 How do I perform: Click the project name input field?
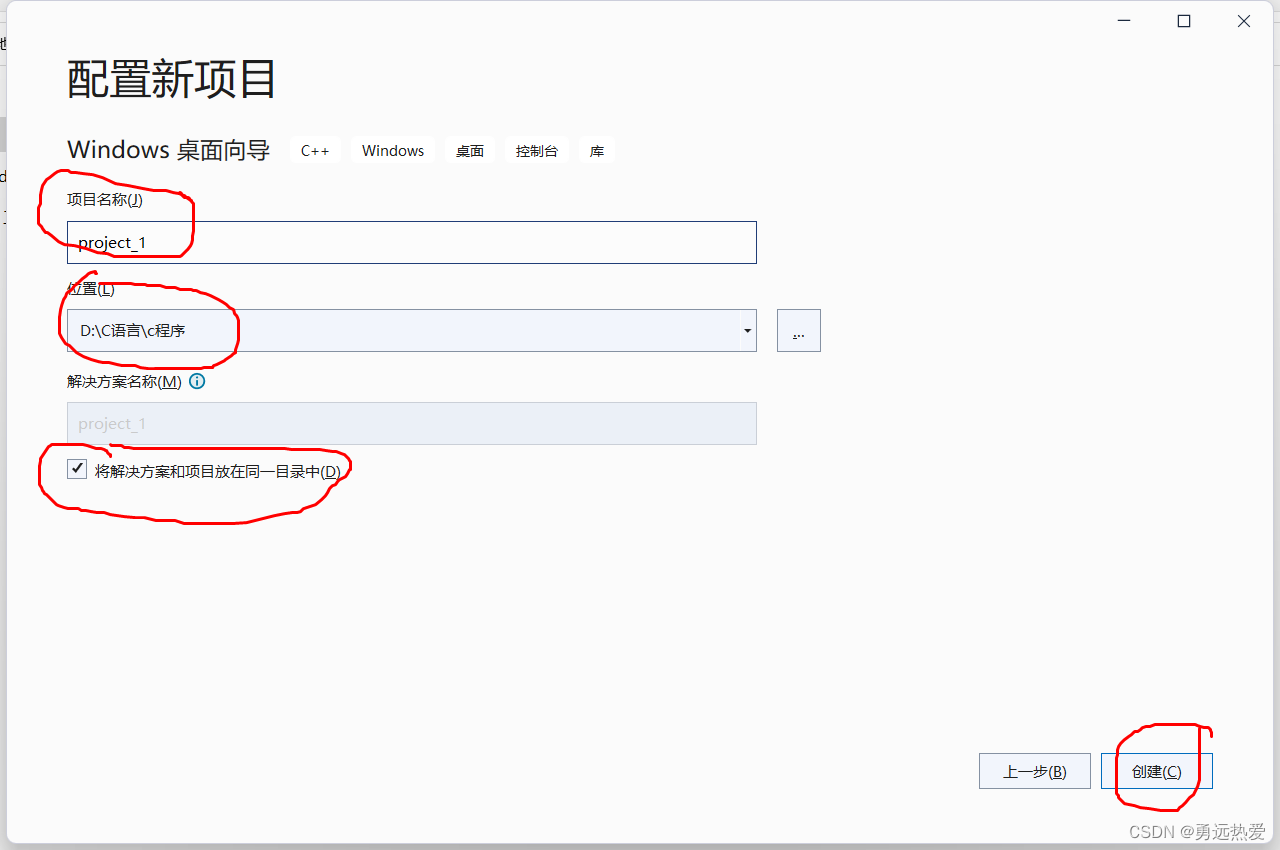(411, 243)
